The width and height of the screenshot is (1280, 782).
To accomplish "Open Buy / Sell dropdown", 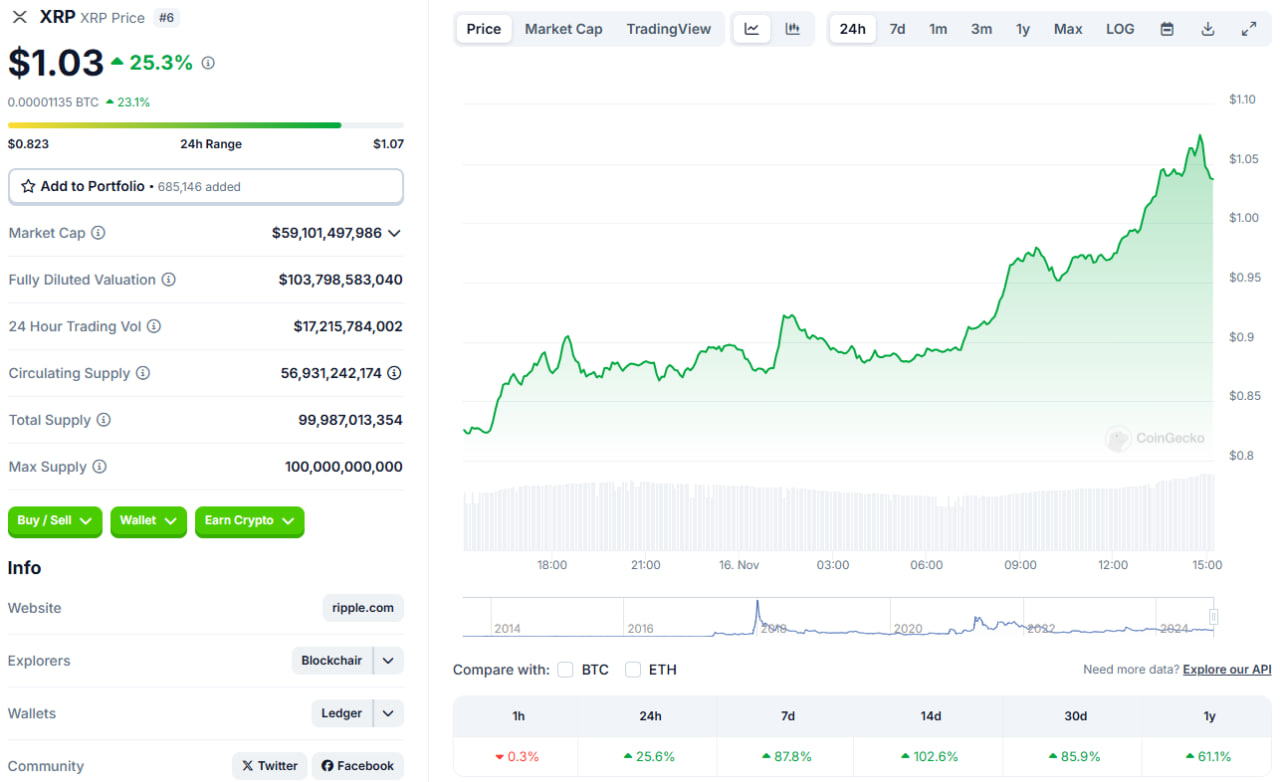I will pyautogui.click(x=55, y=521).
